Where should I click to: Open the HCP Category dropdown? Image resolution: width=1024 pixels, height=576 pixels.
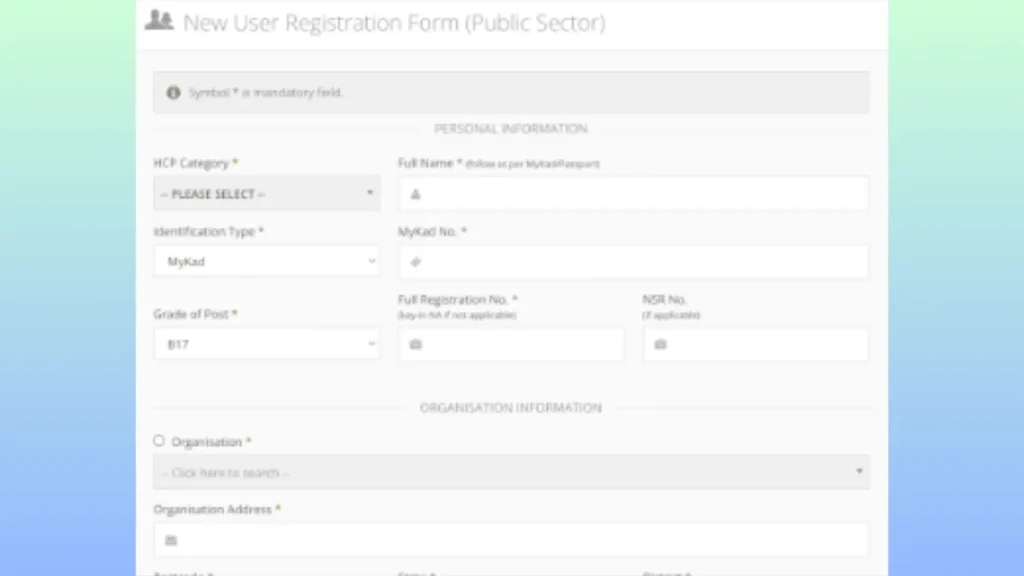pyautogui.click(x=266, y=193)
